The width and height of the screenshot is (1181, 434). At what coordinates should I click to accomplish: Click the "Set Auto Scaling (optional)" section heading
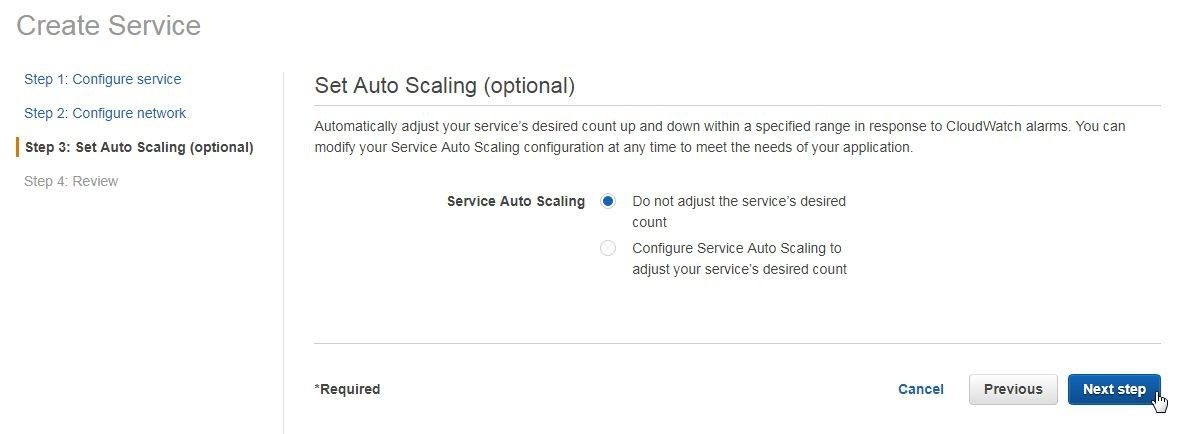coord(444,85)
